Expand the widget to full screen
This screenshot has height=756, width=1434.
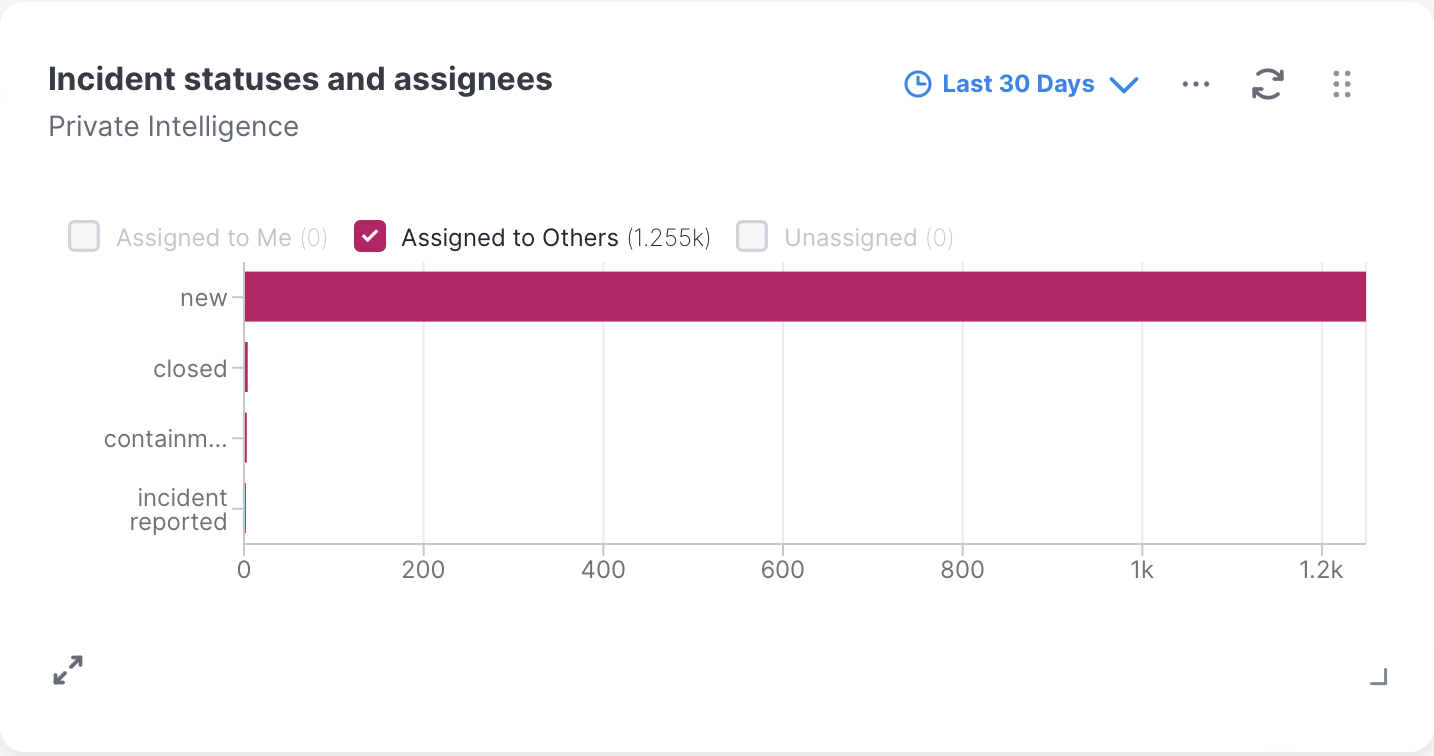coord(68,670)
